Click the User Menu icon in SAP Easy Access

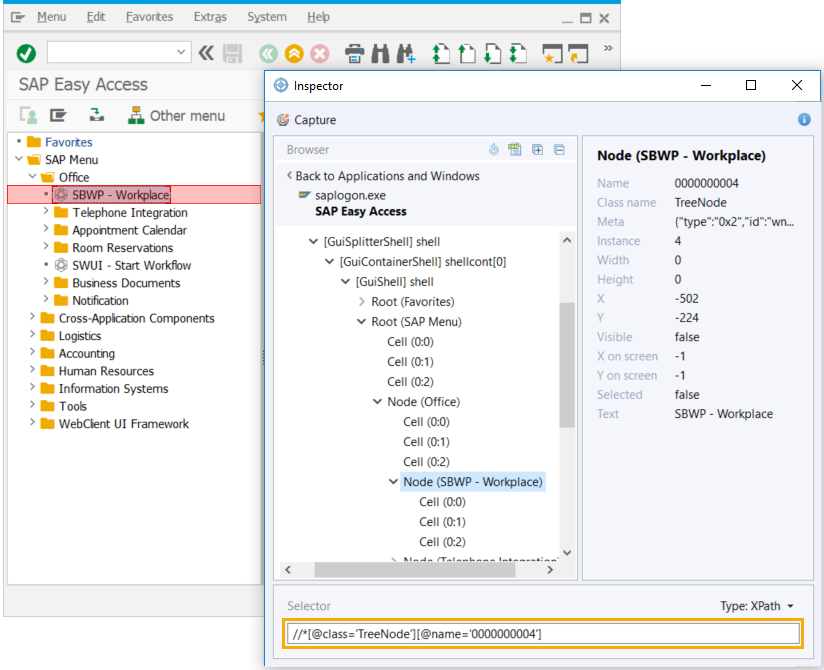(x=28, y=115)
